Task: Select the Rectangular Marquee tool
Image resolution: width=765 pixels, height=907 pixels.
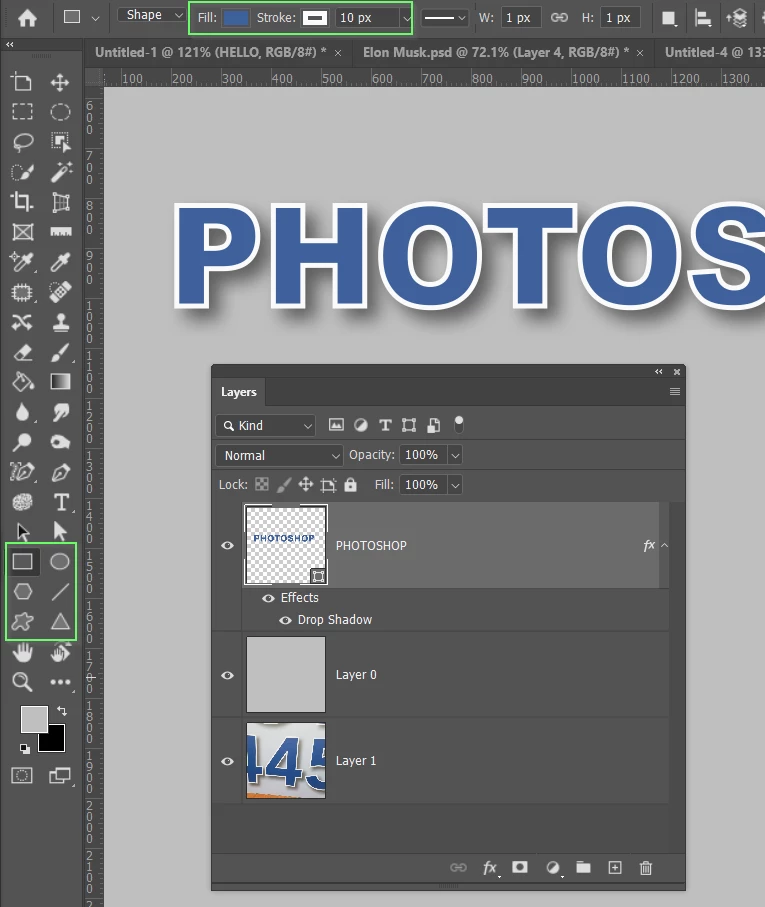Action: click(x=22, y=112)
